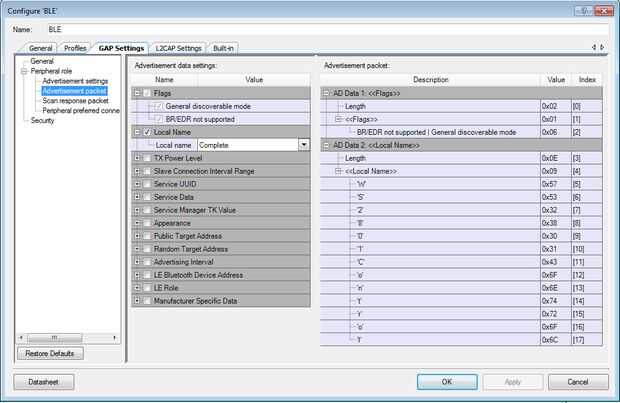
Task: Click the tab scroll left arrow
Action: tap(594, 47)
